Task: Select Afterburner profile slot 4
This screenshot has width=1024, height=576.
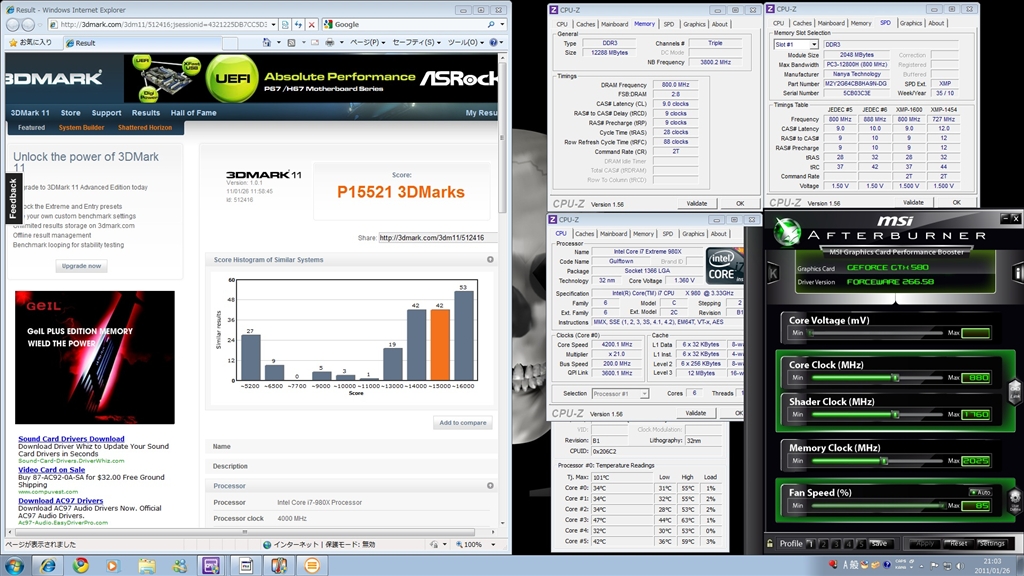Action: (x=848, y=543)
